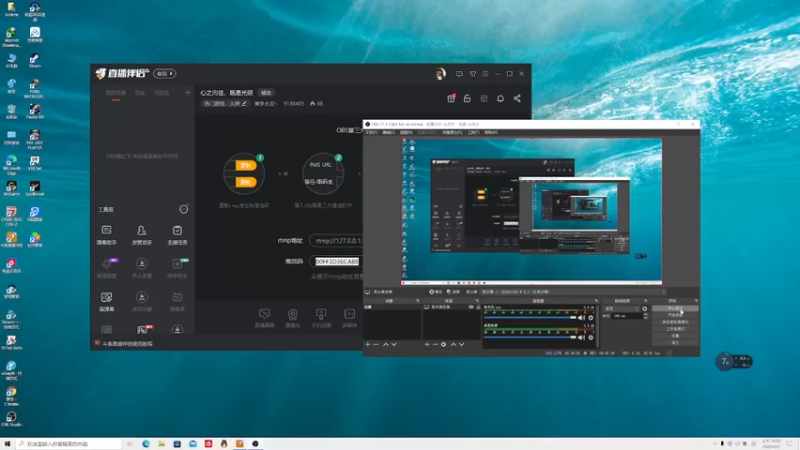Viewport: 800px width, 450px height.
Task: Adjust the first audio mixer volume slider
Action: [530, 318]
